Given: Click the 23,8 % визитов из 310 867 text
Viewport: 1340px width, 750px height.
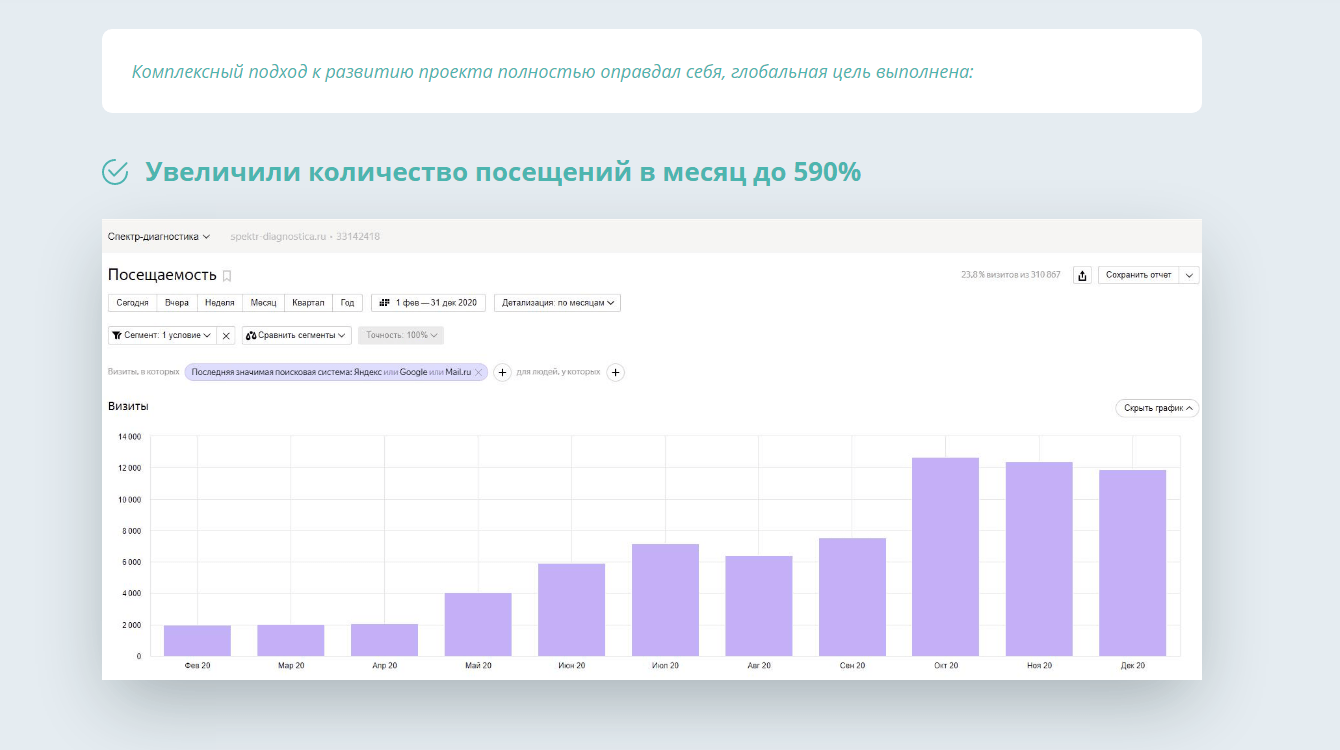Looking at the screenshot, I should pyautogui.click(x=1010, y=275).
